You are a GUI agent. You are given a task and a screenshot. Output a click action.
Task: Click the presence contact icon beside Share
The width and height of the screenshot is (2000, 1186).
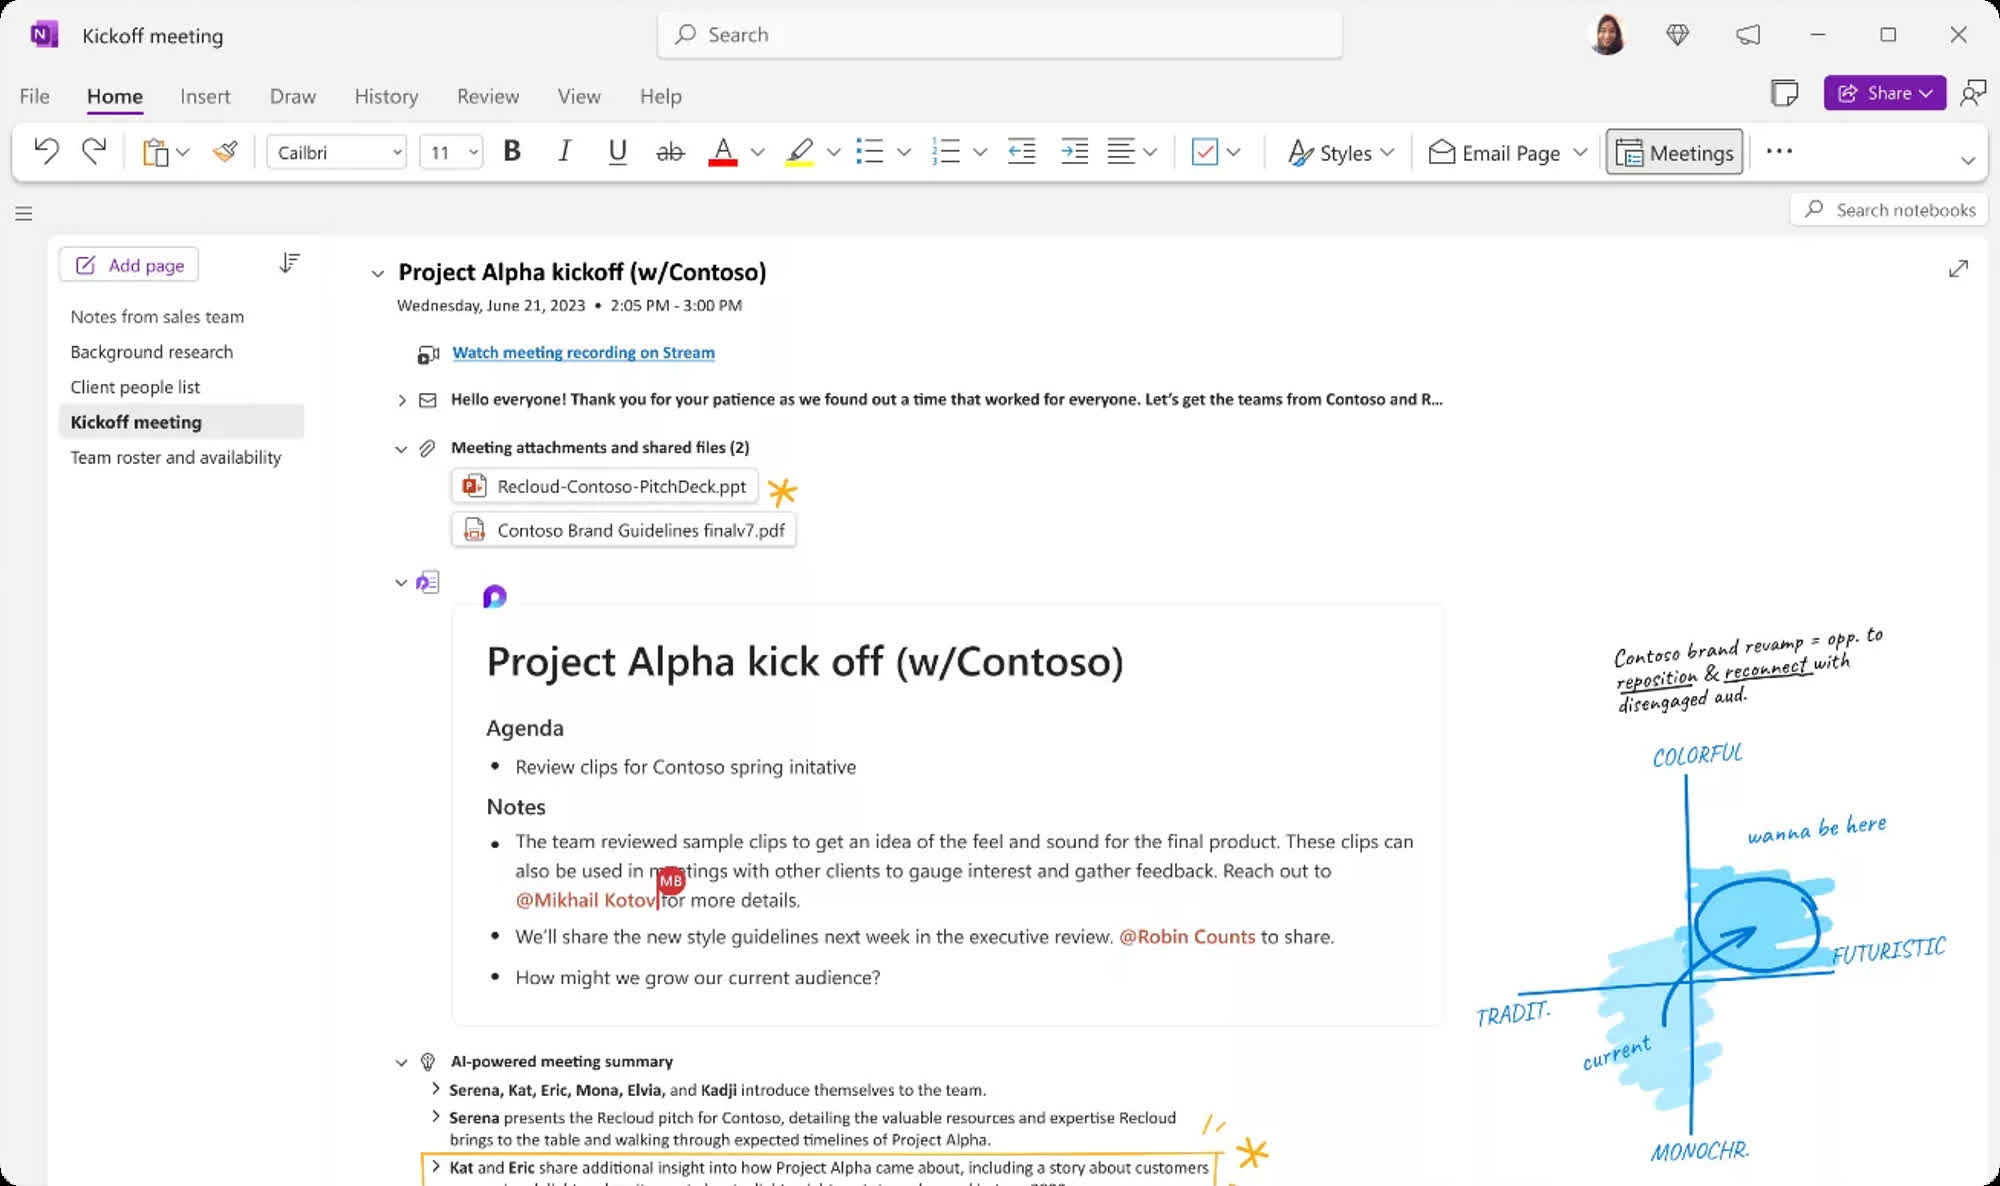[1972, 93]
